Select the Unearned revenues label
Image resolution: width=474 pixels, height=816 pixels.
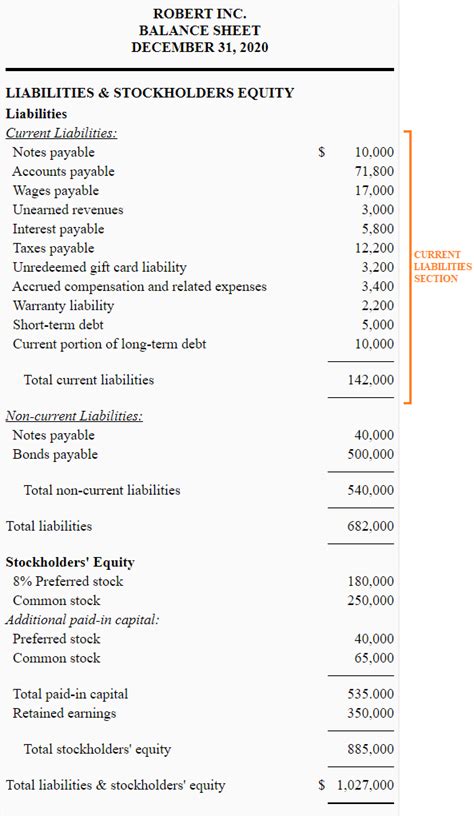(x=68, y=210)
